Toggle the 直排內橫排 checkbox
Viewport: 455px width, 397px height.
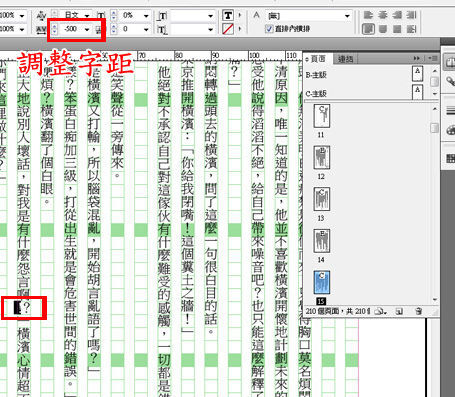coord(269,29)
